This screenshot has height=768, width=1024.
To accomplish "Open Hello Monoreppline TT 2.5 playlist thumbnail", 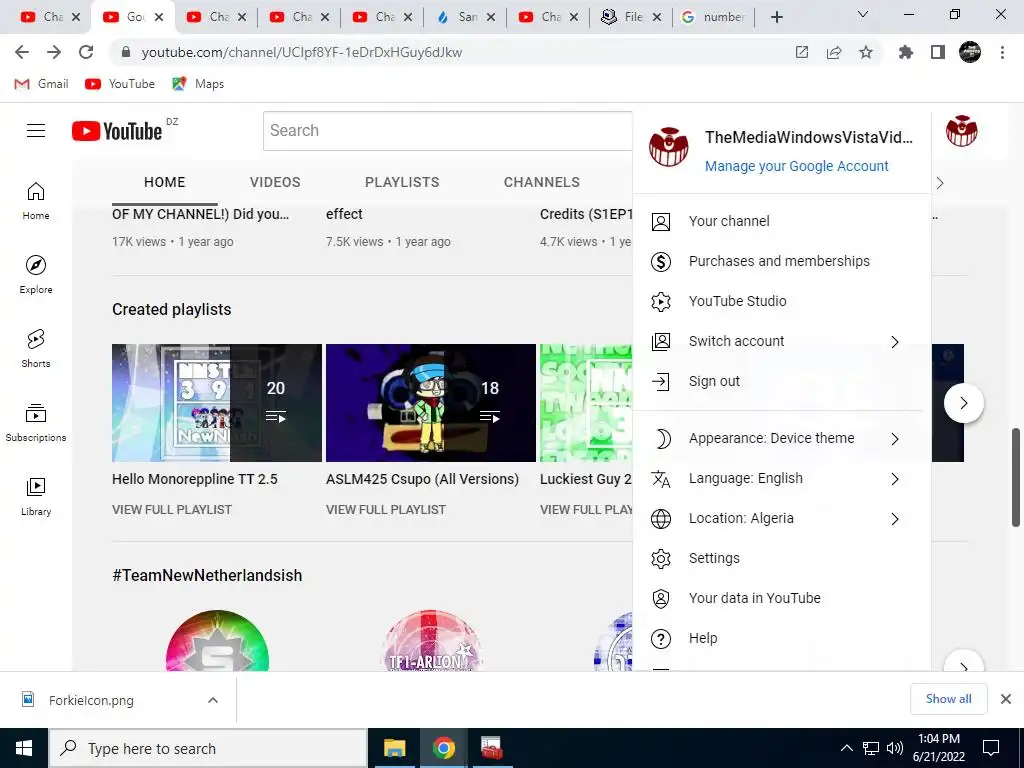I will point(217,403).
